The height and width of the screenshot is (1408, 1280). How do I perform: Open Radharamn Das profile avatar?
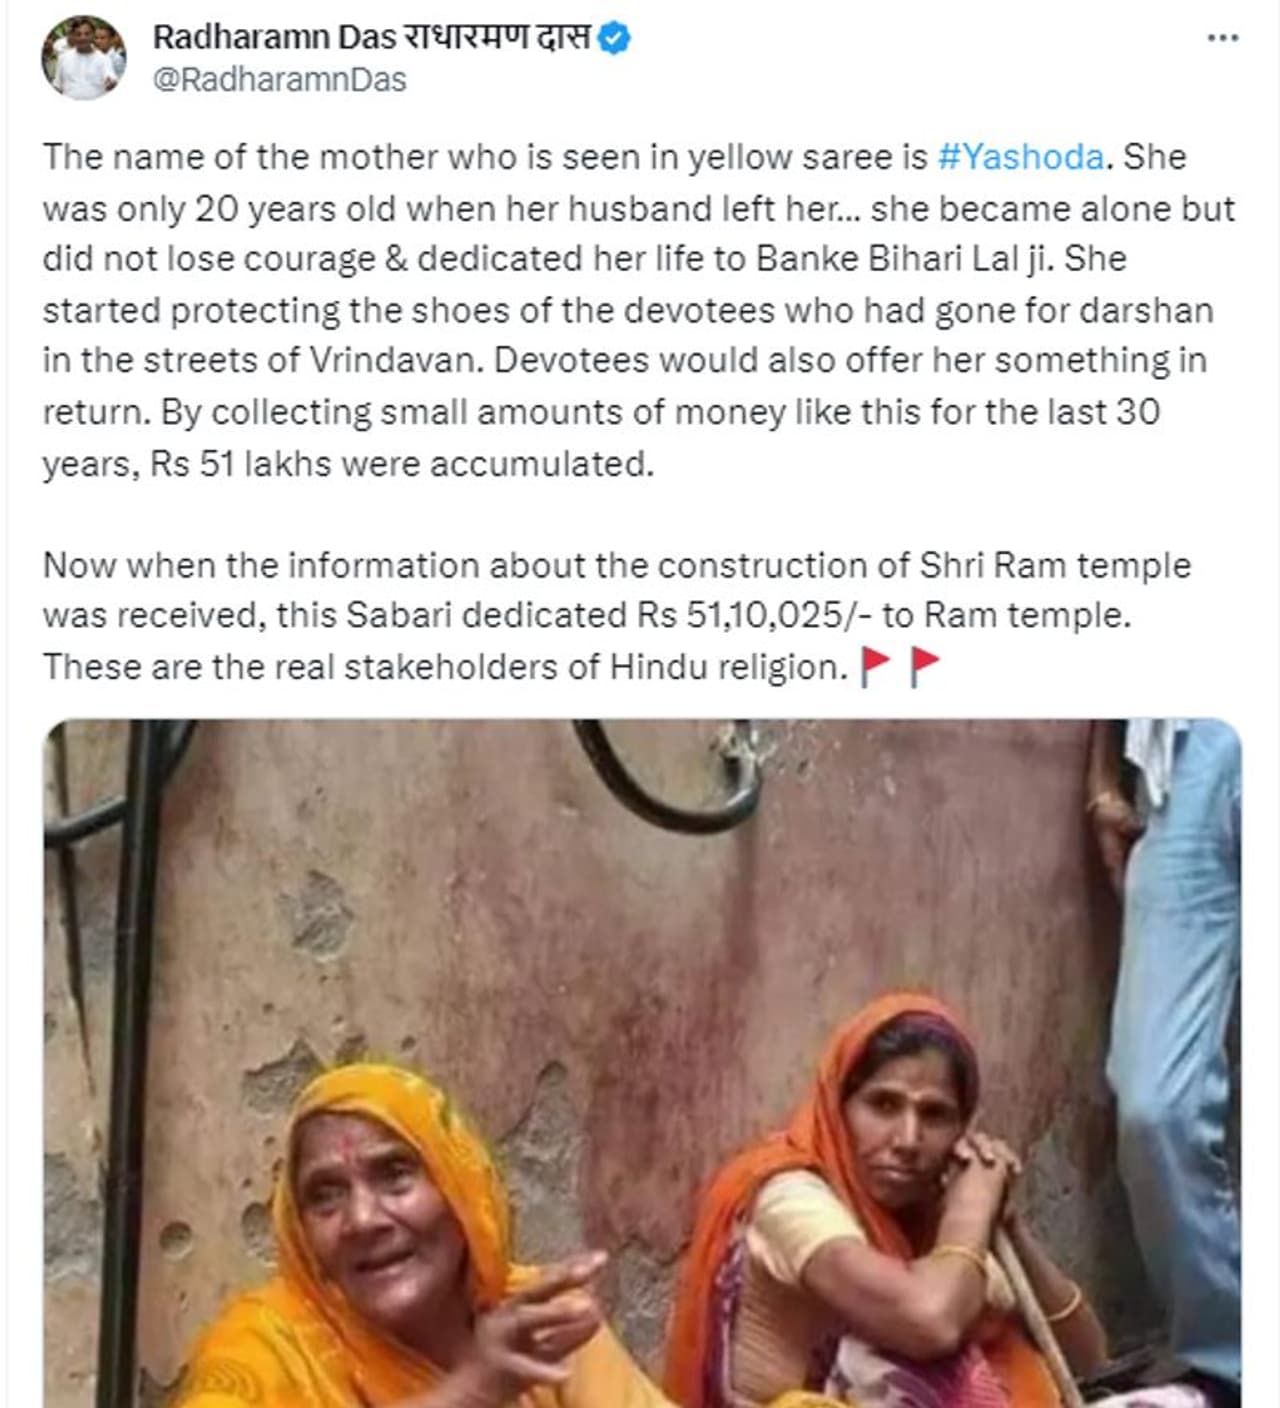click(83, 58)
